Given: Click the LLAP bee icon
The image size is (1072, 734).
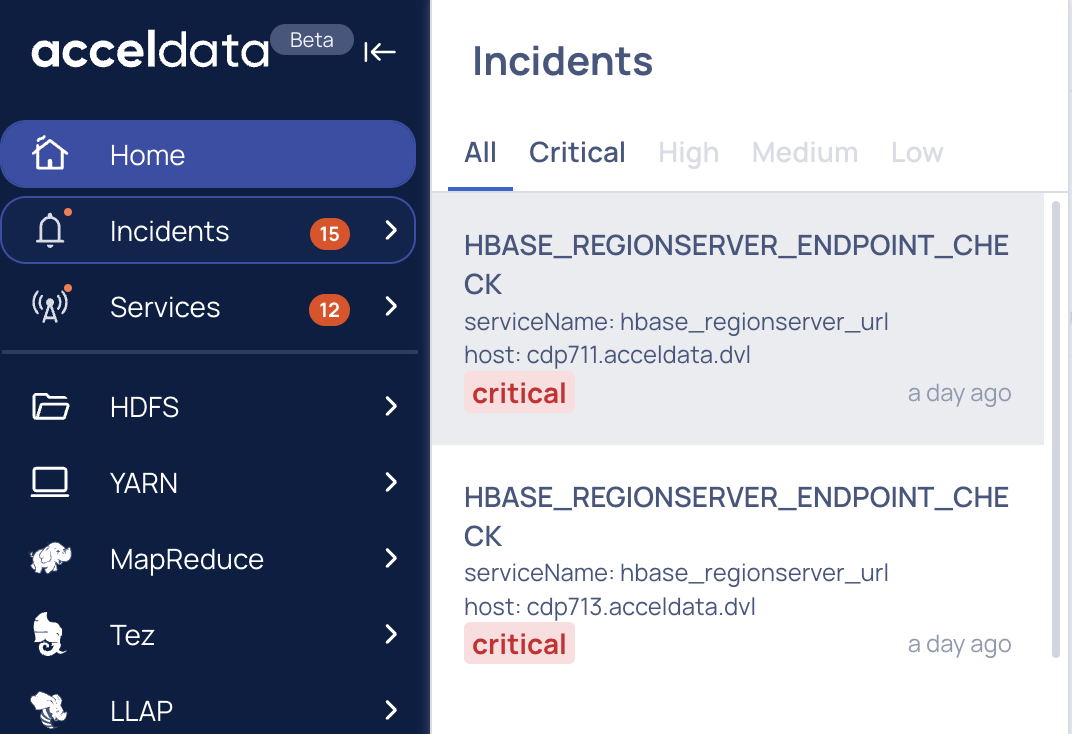Looking at the screenshot, I should [49, 709].
